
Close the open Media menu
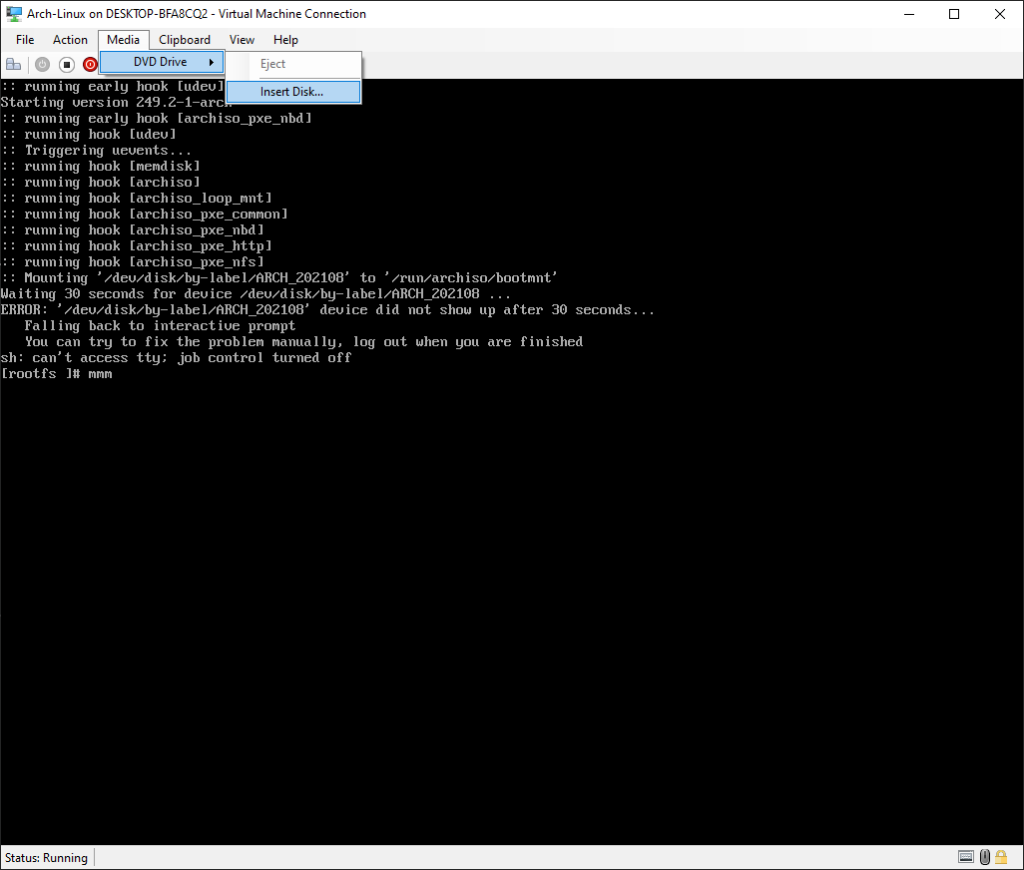pos(123,40)
